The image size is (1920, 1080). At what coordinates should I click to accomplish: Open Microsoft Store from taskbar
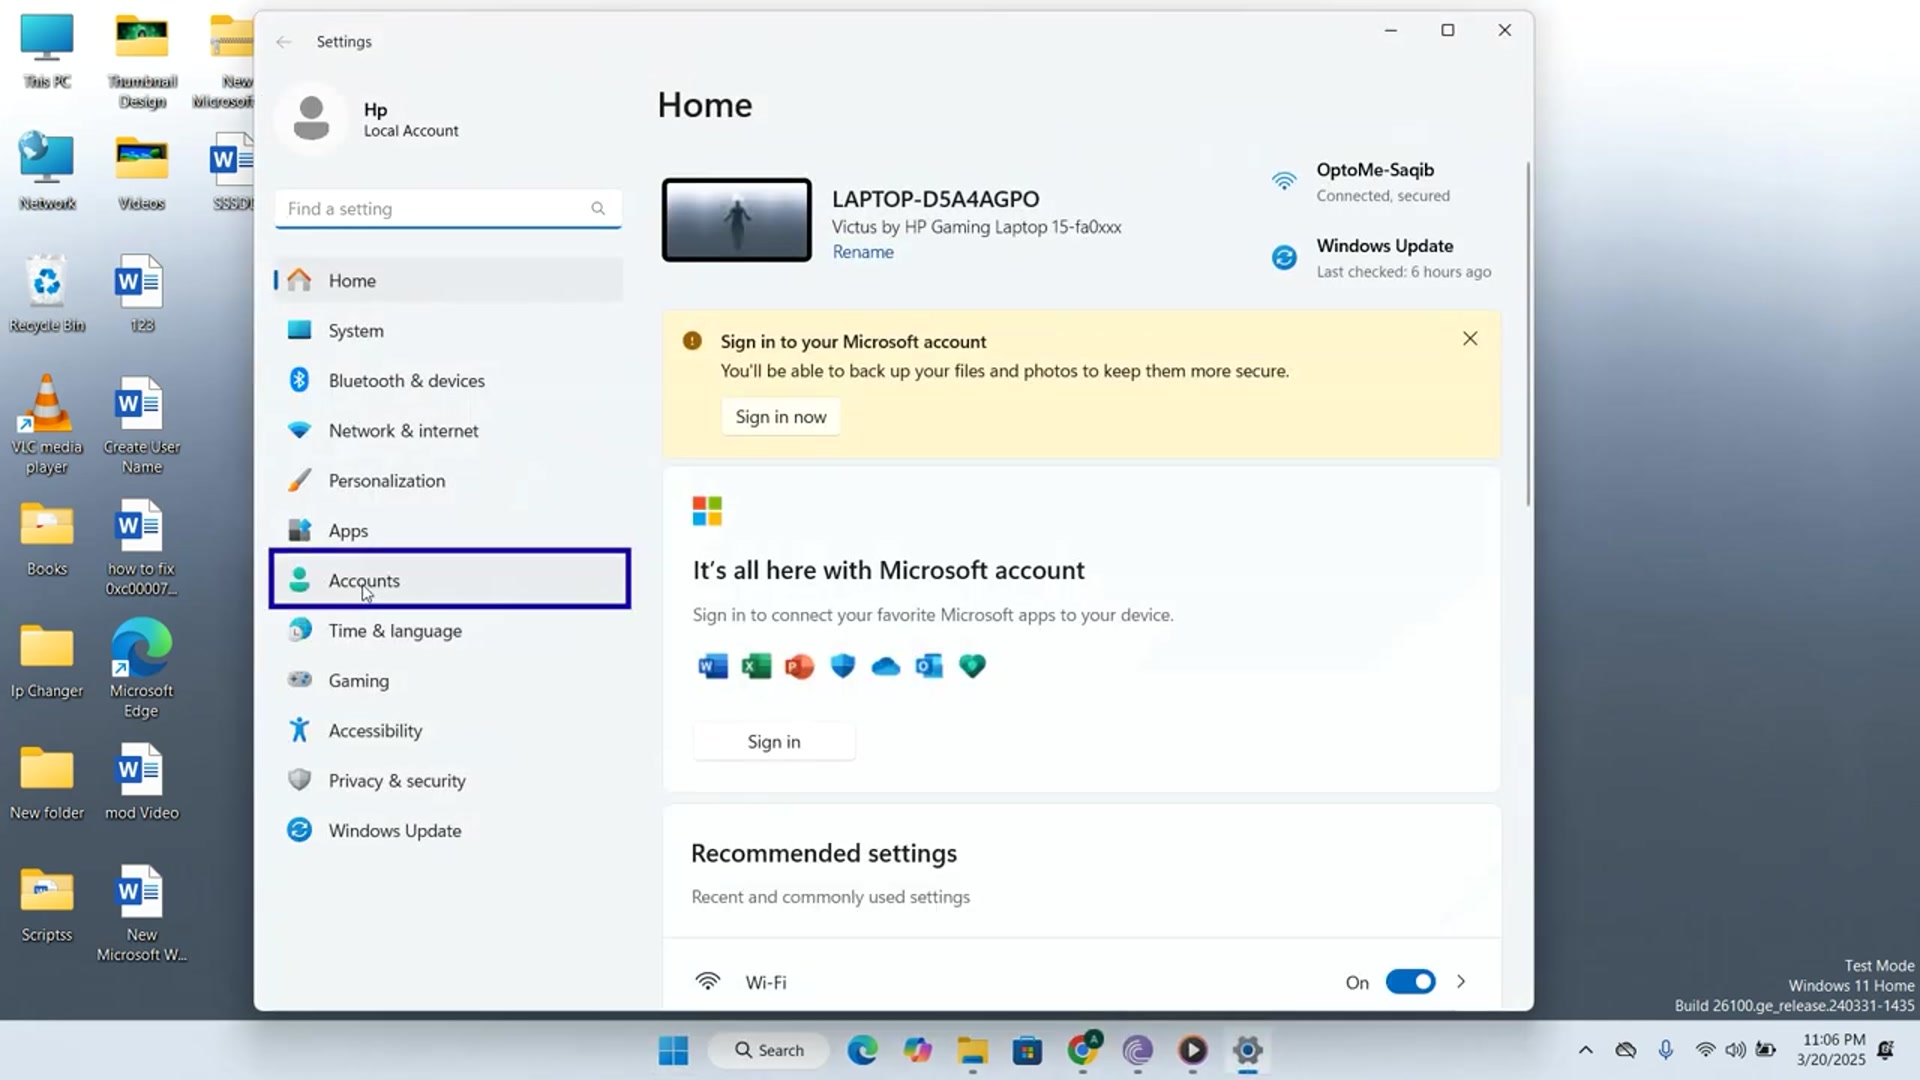(x=1027, y=1050)
